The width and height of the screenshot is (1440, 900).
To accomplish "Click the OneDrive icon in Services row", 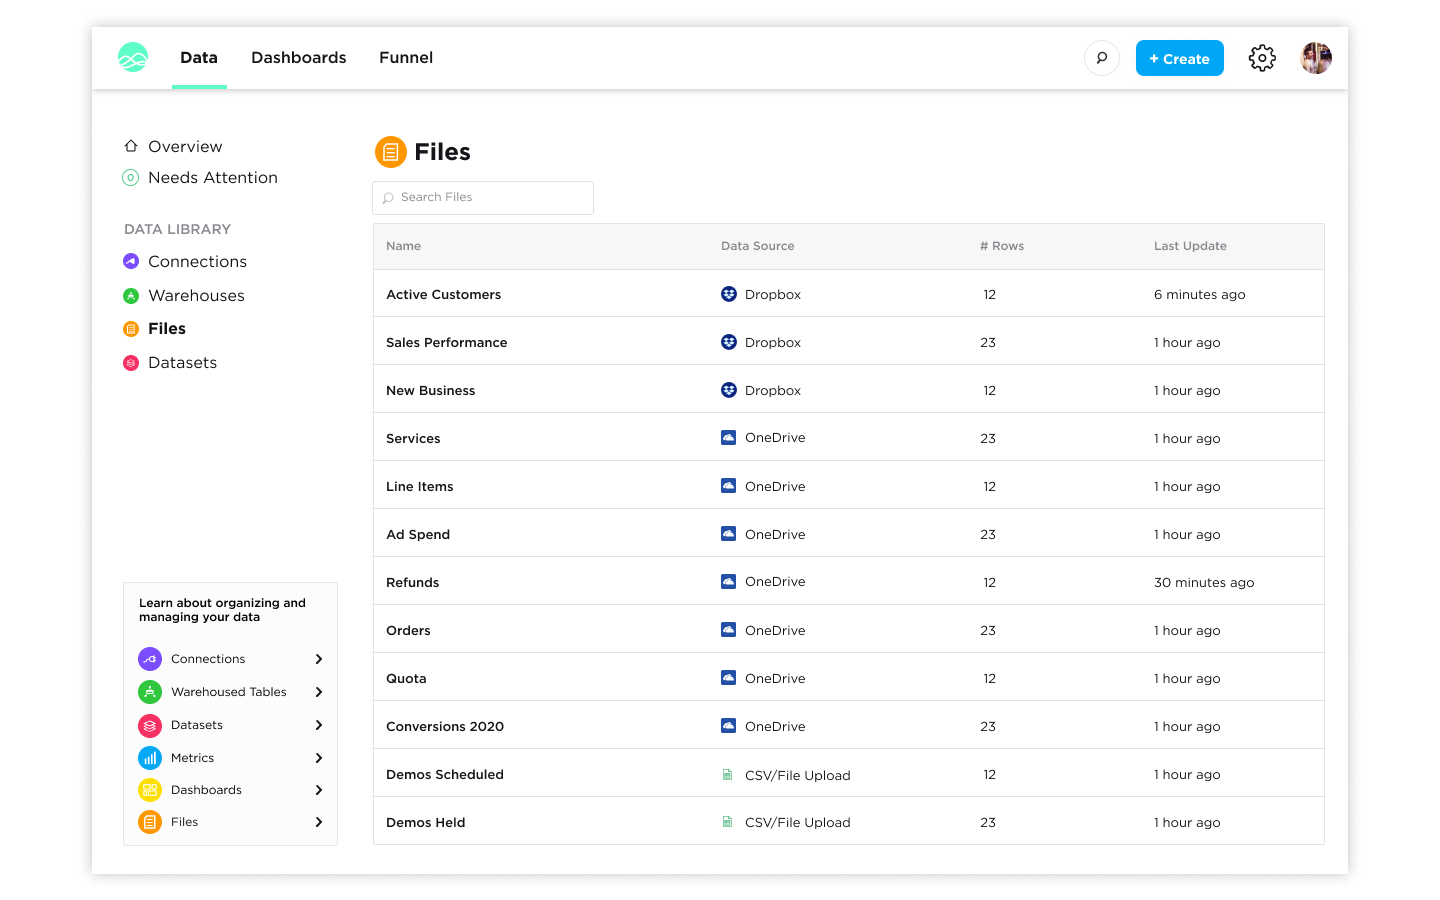I will pyautogui.click(x=729, y=438).
